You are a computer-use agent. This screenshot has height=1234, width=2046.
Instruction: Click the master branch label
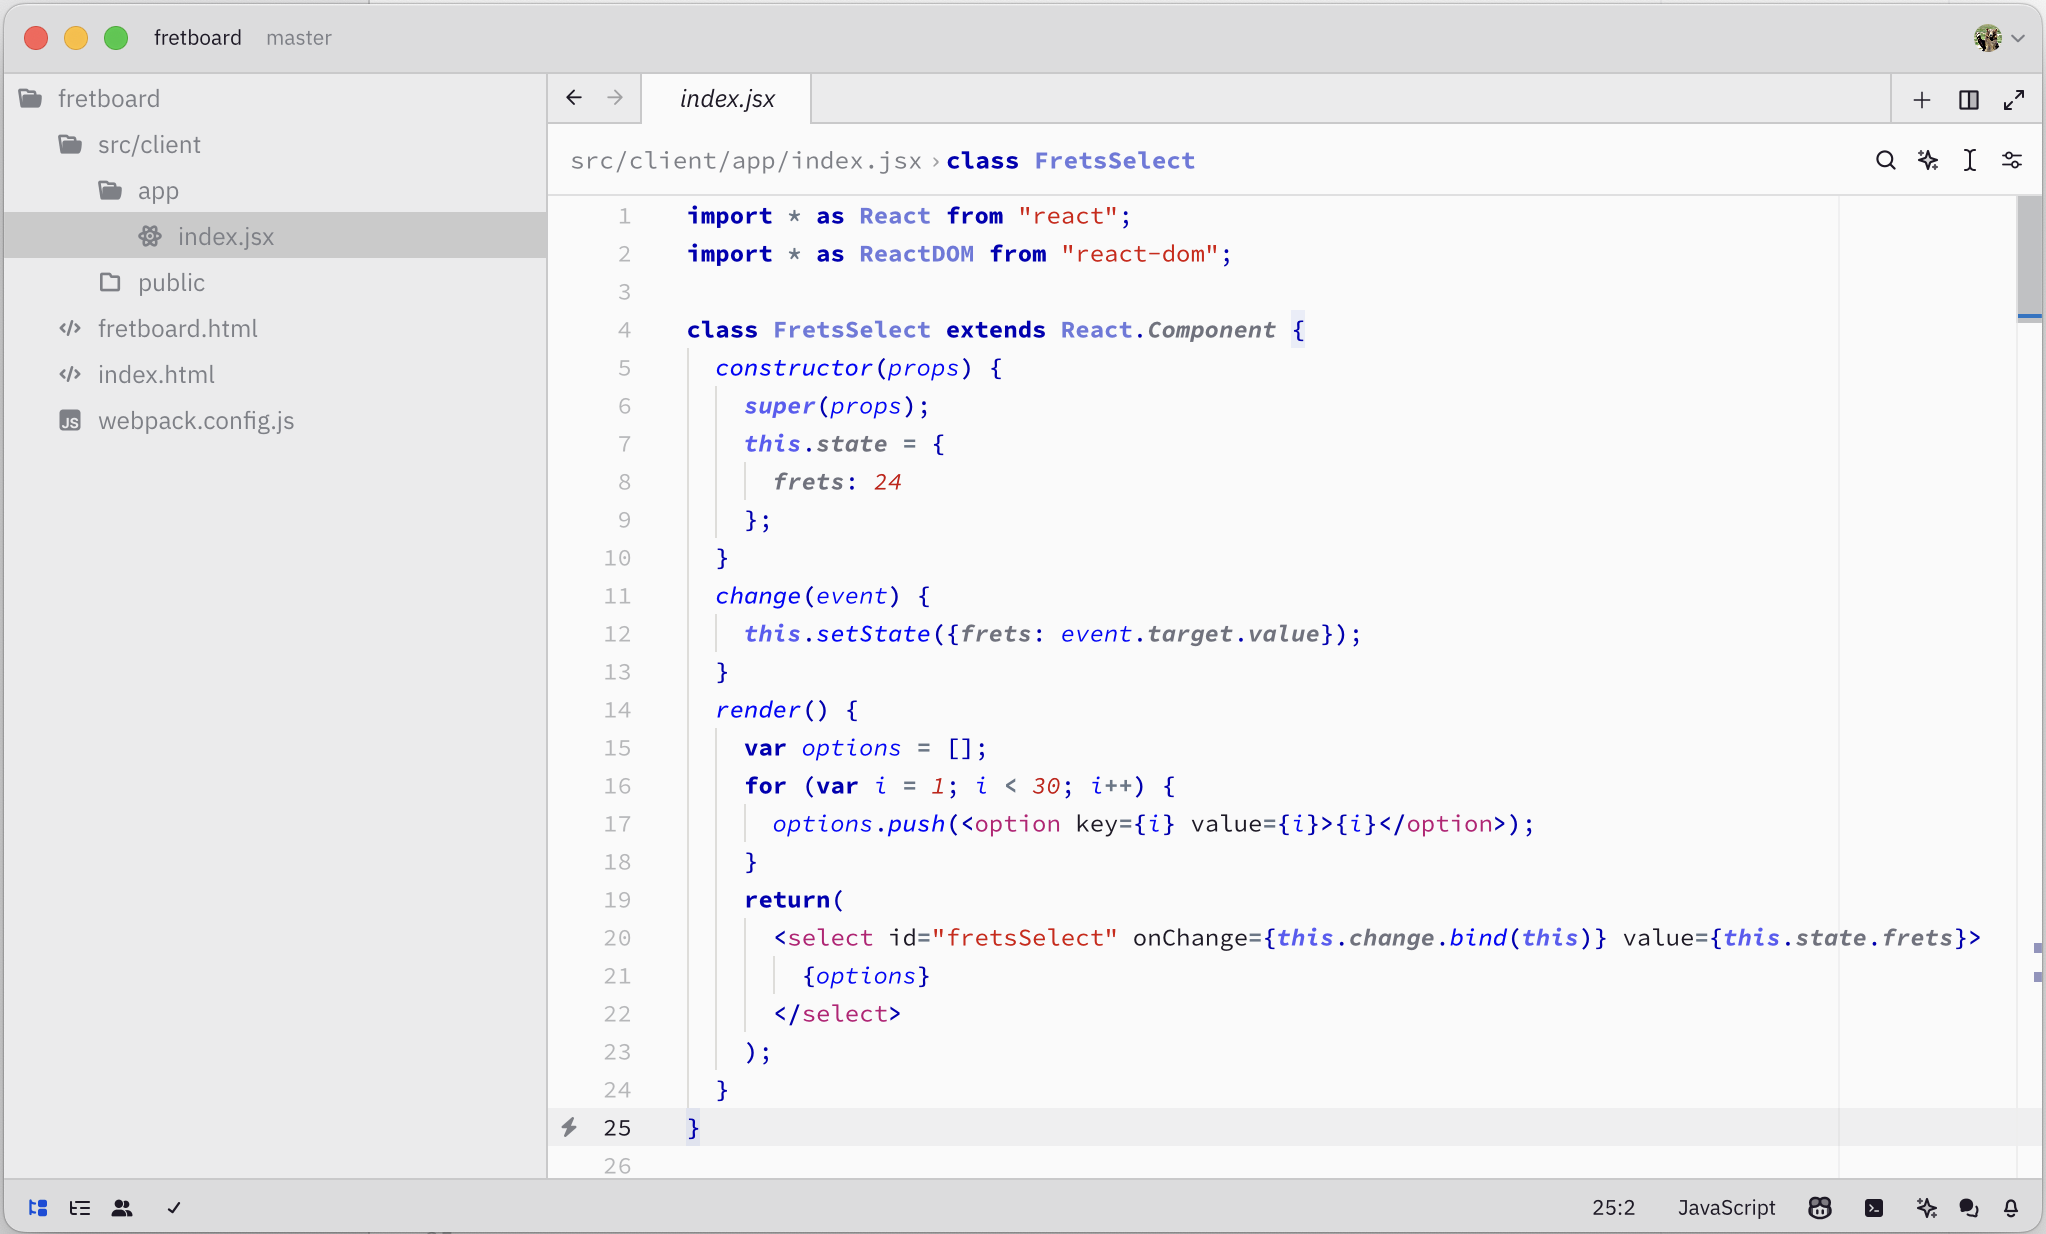coord(298,38)
